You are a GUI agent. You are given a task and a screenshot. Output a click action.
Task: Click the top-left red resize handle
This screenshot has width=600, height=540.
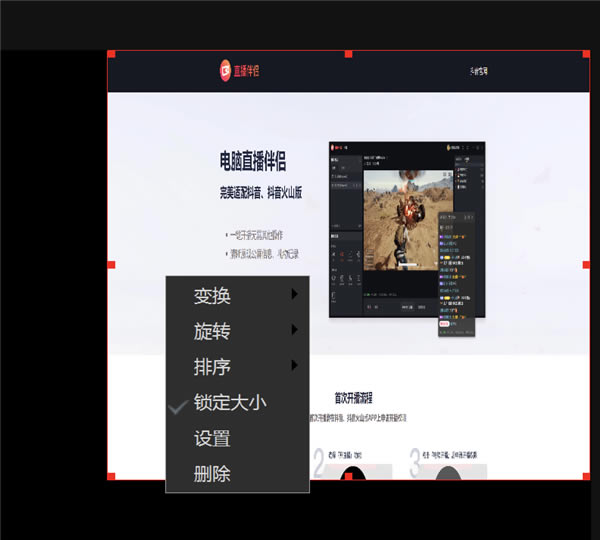click(x=110, y=54)
